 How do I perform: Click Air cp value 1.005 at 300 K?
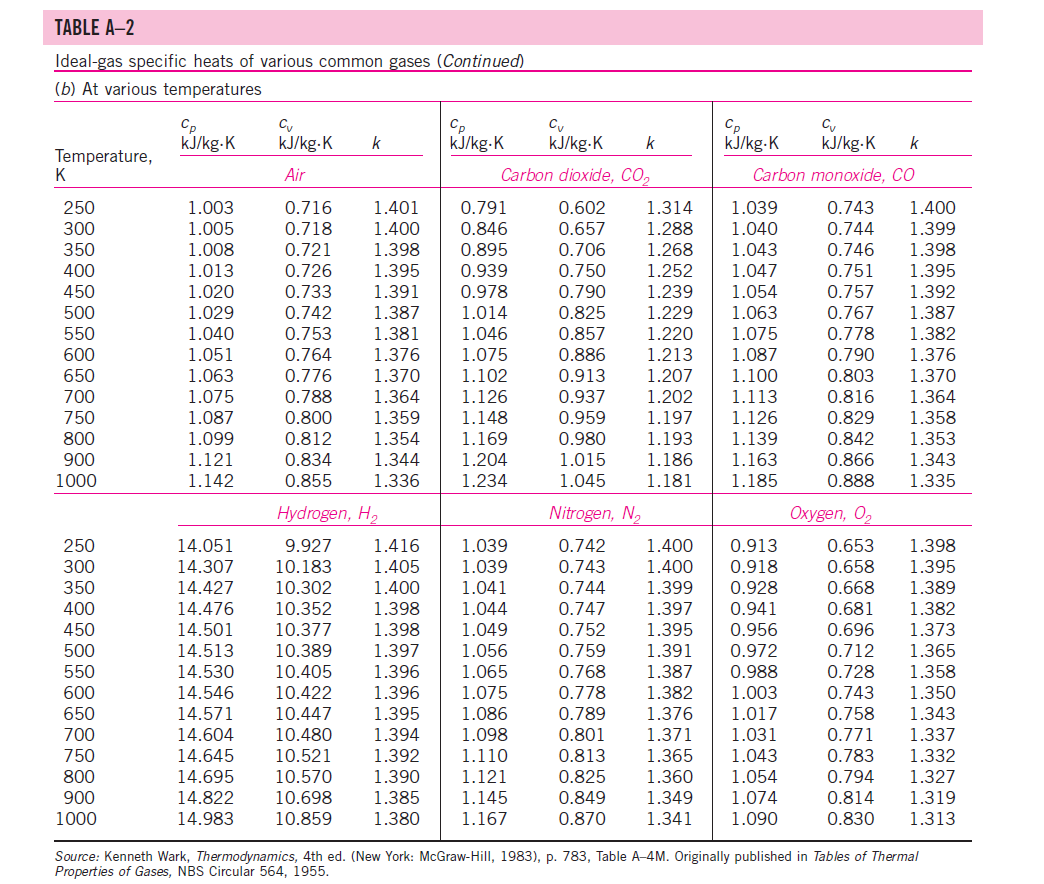click(x=210, y=229)
